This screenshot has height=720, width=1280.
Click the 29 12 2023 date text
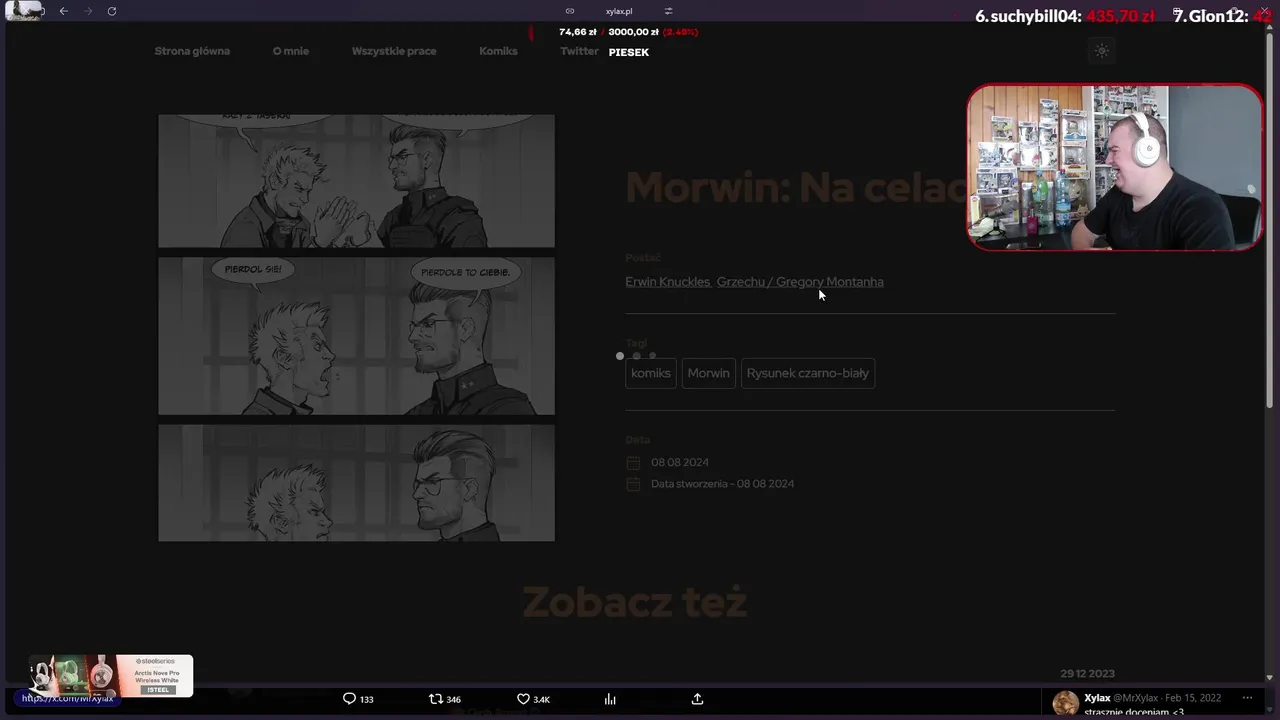[1087, 674]
